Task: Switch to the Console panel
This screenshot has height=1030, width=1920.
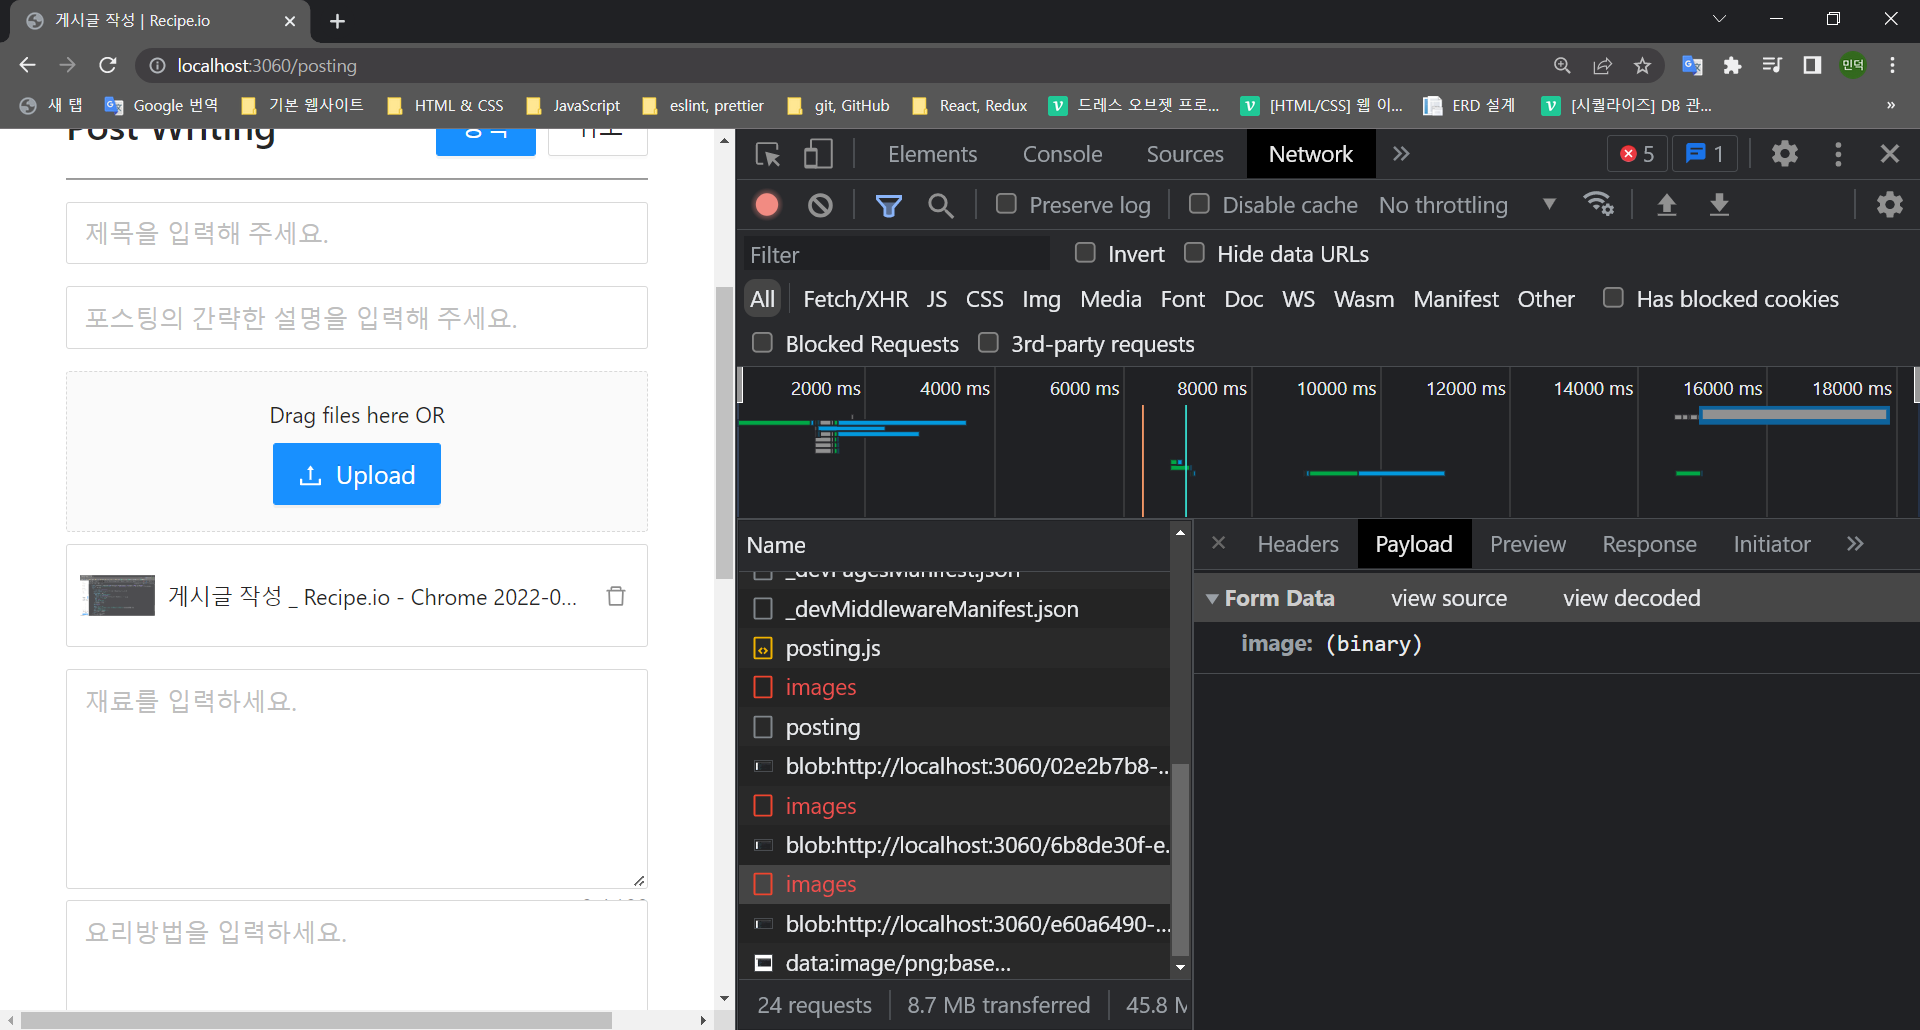Action: point(1062,154)
